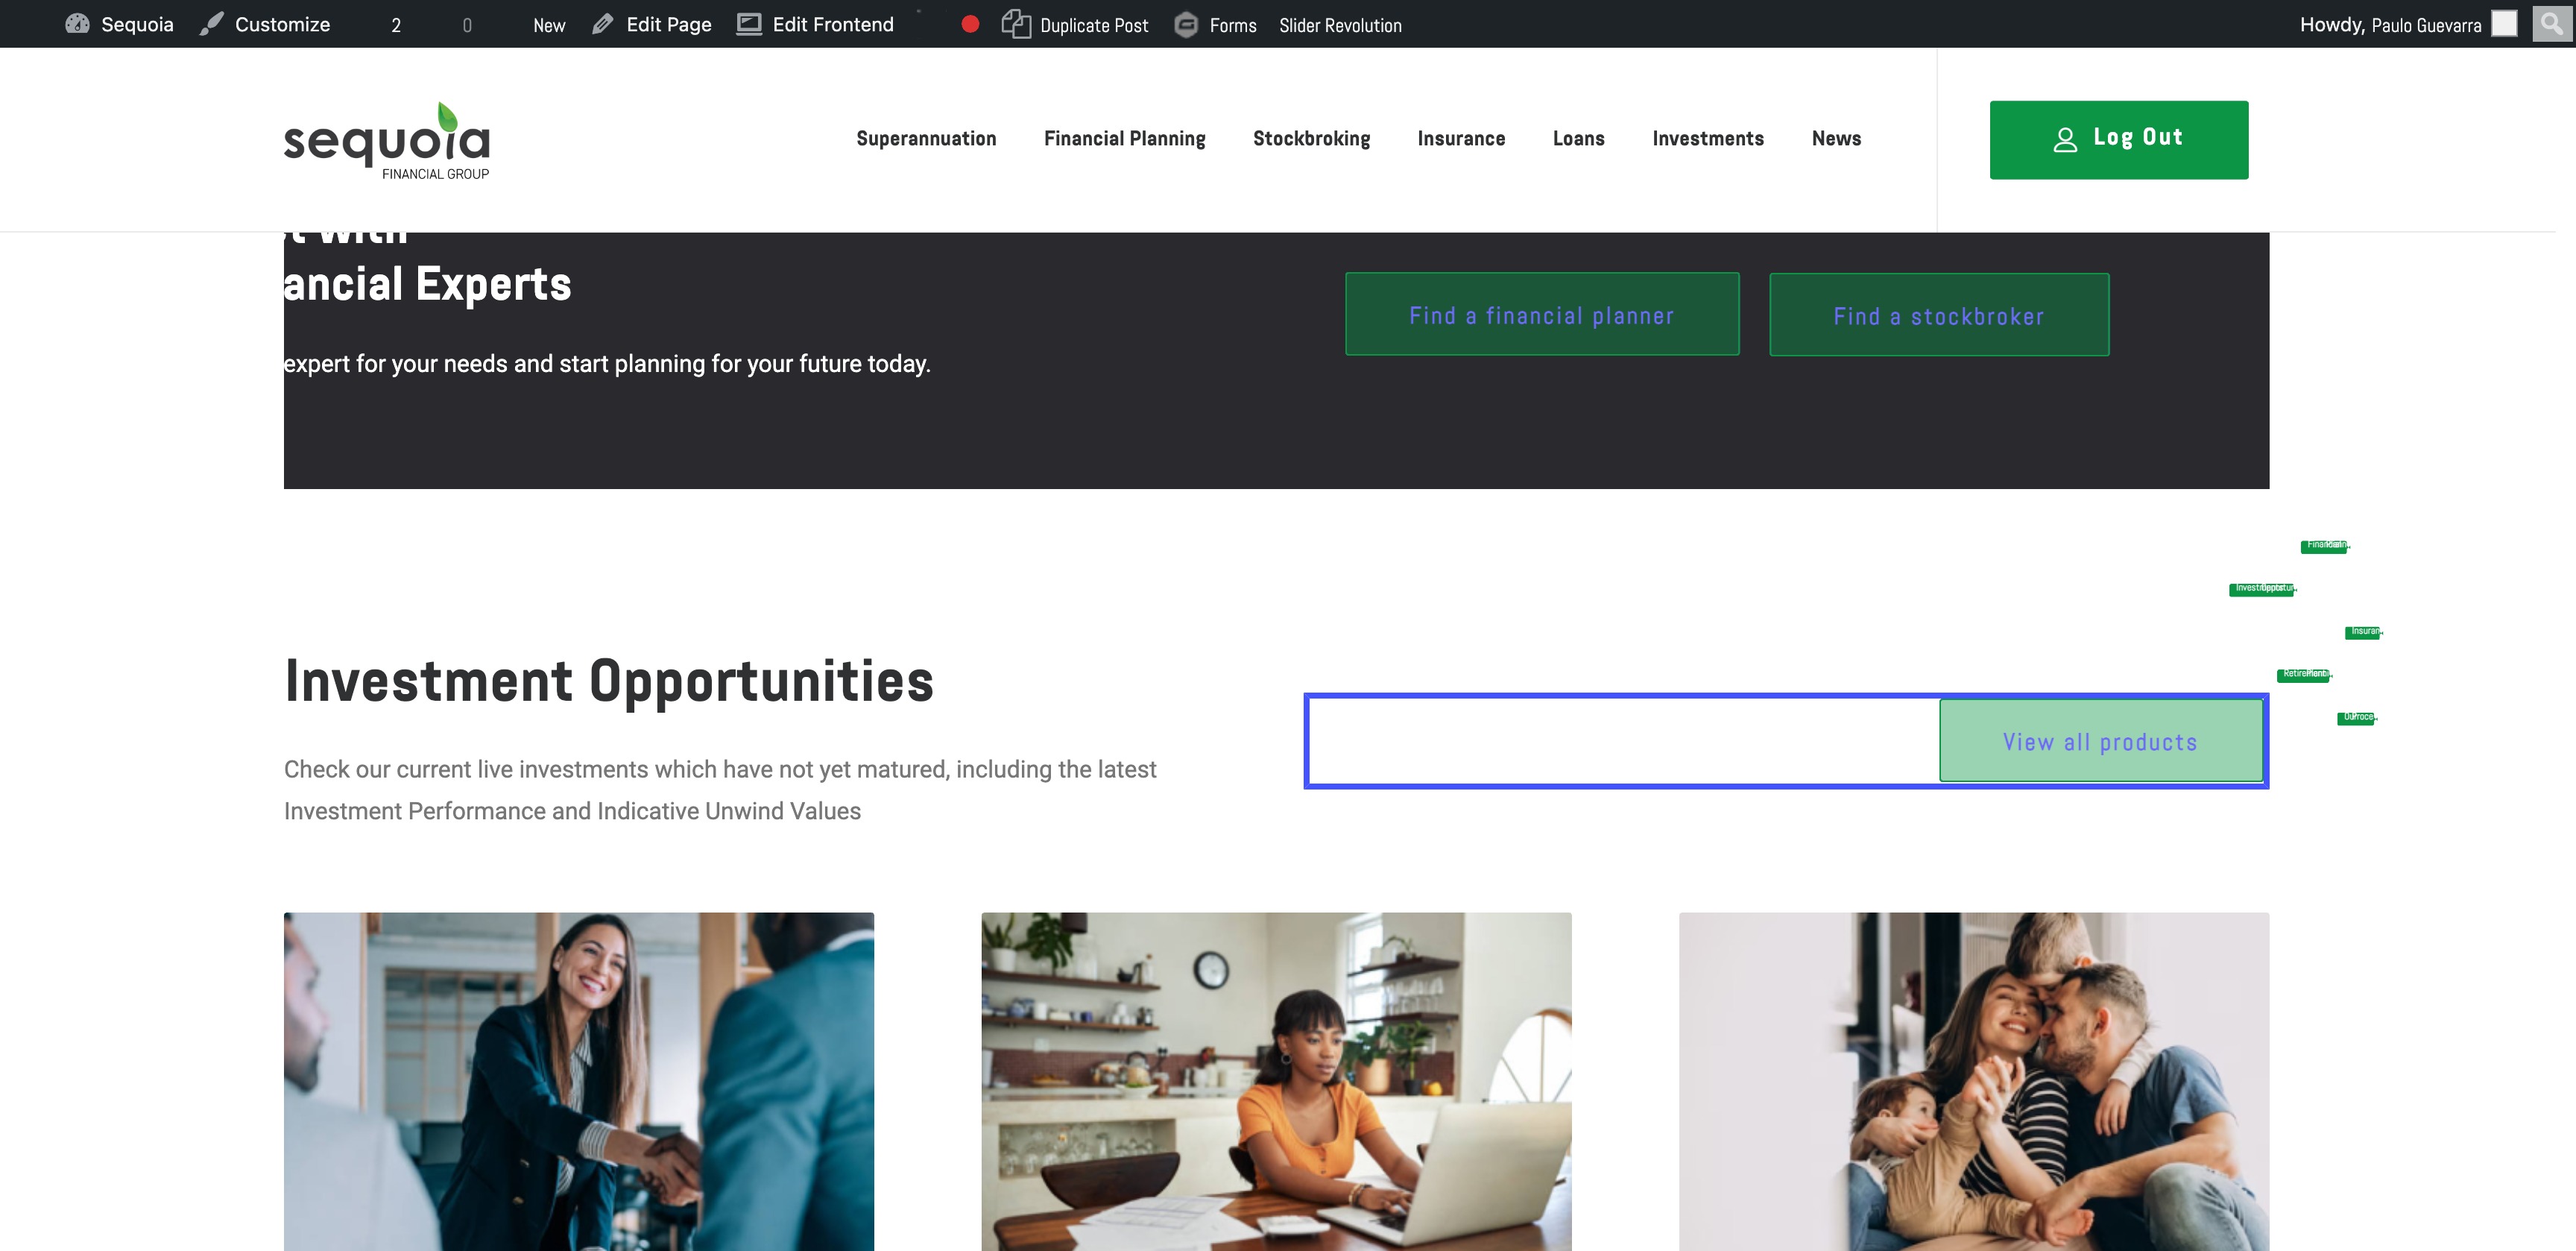The width and height of the screenshot is (2576, 1251).
Task: Open the admin bar search magnifier icon
Action: 2551,23
